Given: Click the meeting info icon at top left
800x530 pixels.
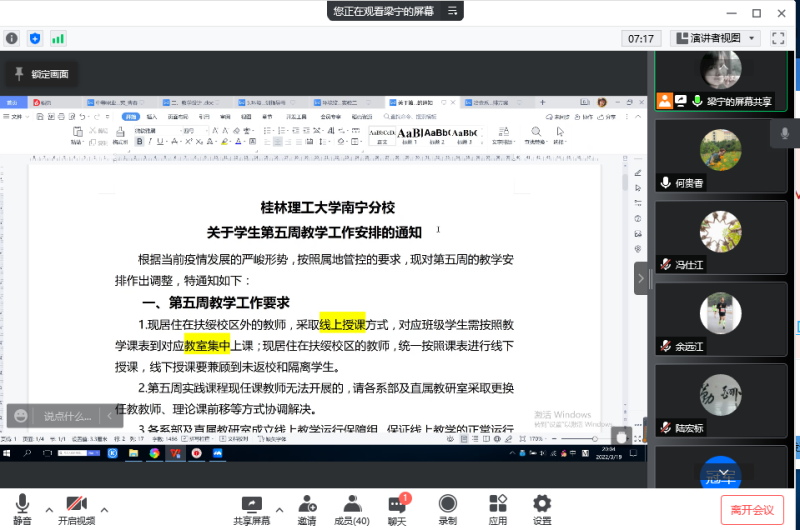Looking at the screenshot, I should [x=12, y=38].
